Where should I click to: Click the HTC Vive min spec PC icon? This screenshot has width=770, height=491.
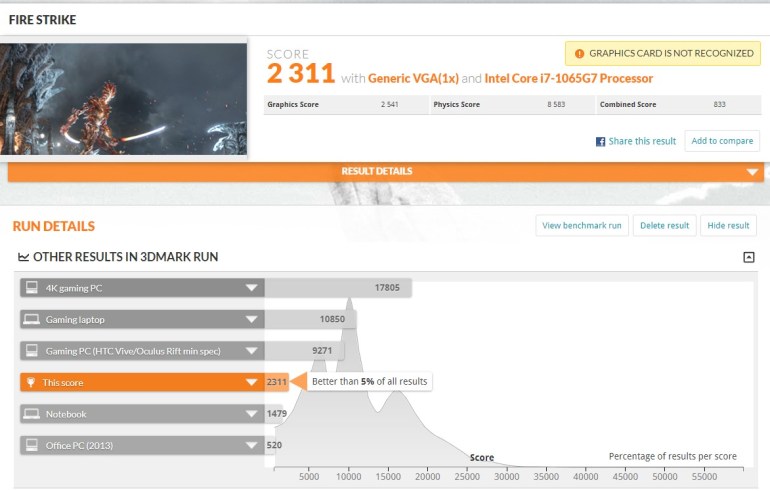(x=32, y=350)
